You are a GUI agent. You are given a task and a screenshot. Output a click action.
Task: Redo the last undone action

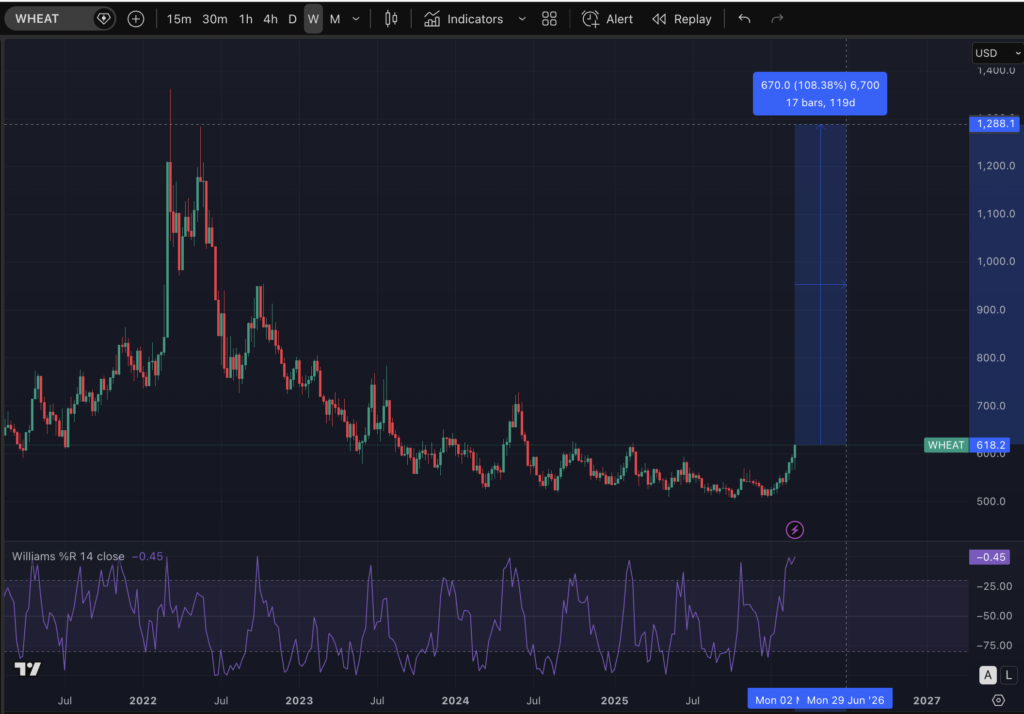[x=777, y=19]
